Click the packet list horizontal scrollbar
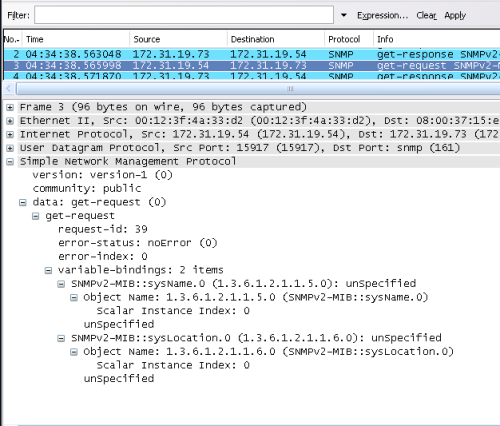 (x=257, y=89)
